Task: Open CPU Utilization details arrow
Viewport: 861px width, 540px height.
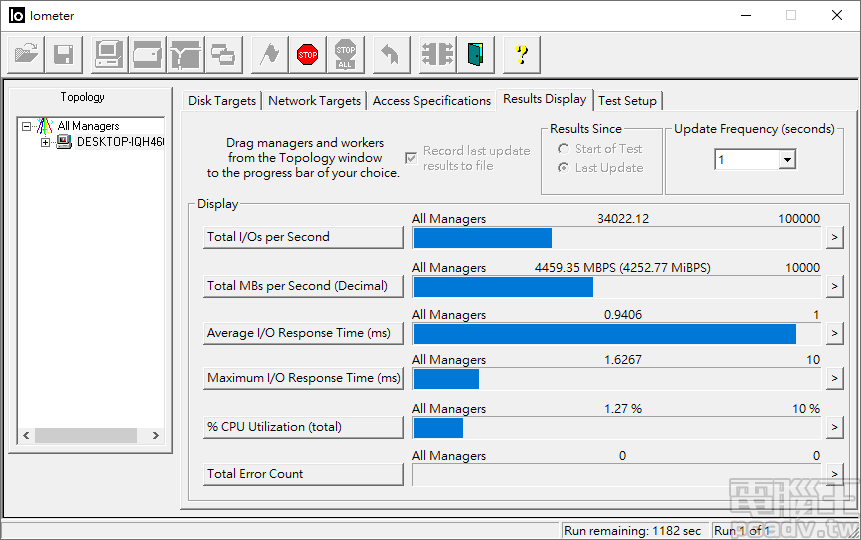Action: (x=835, y=427)
